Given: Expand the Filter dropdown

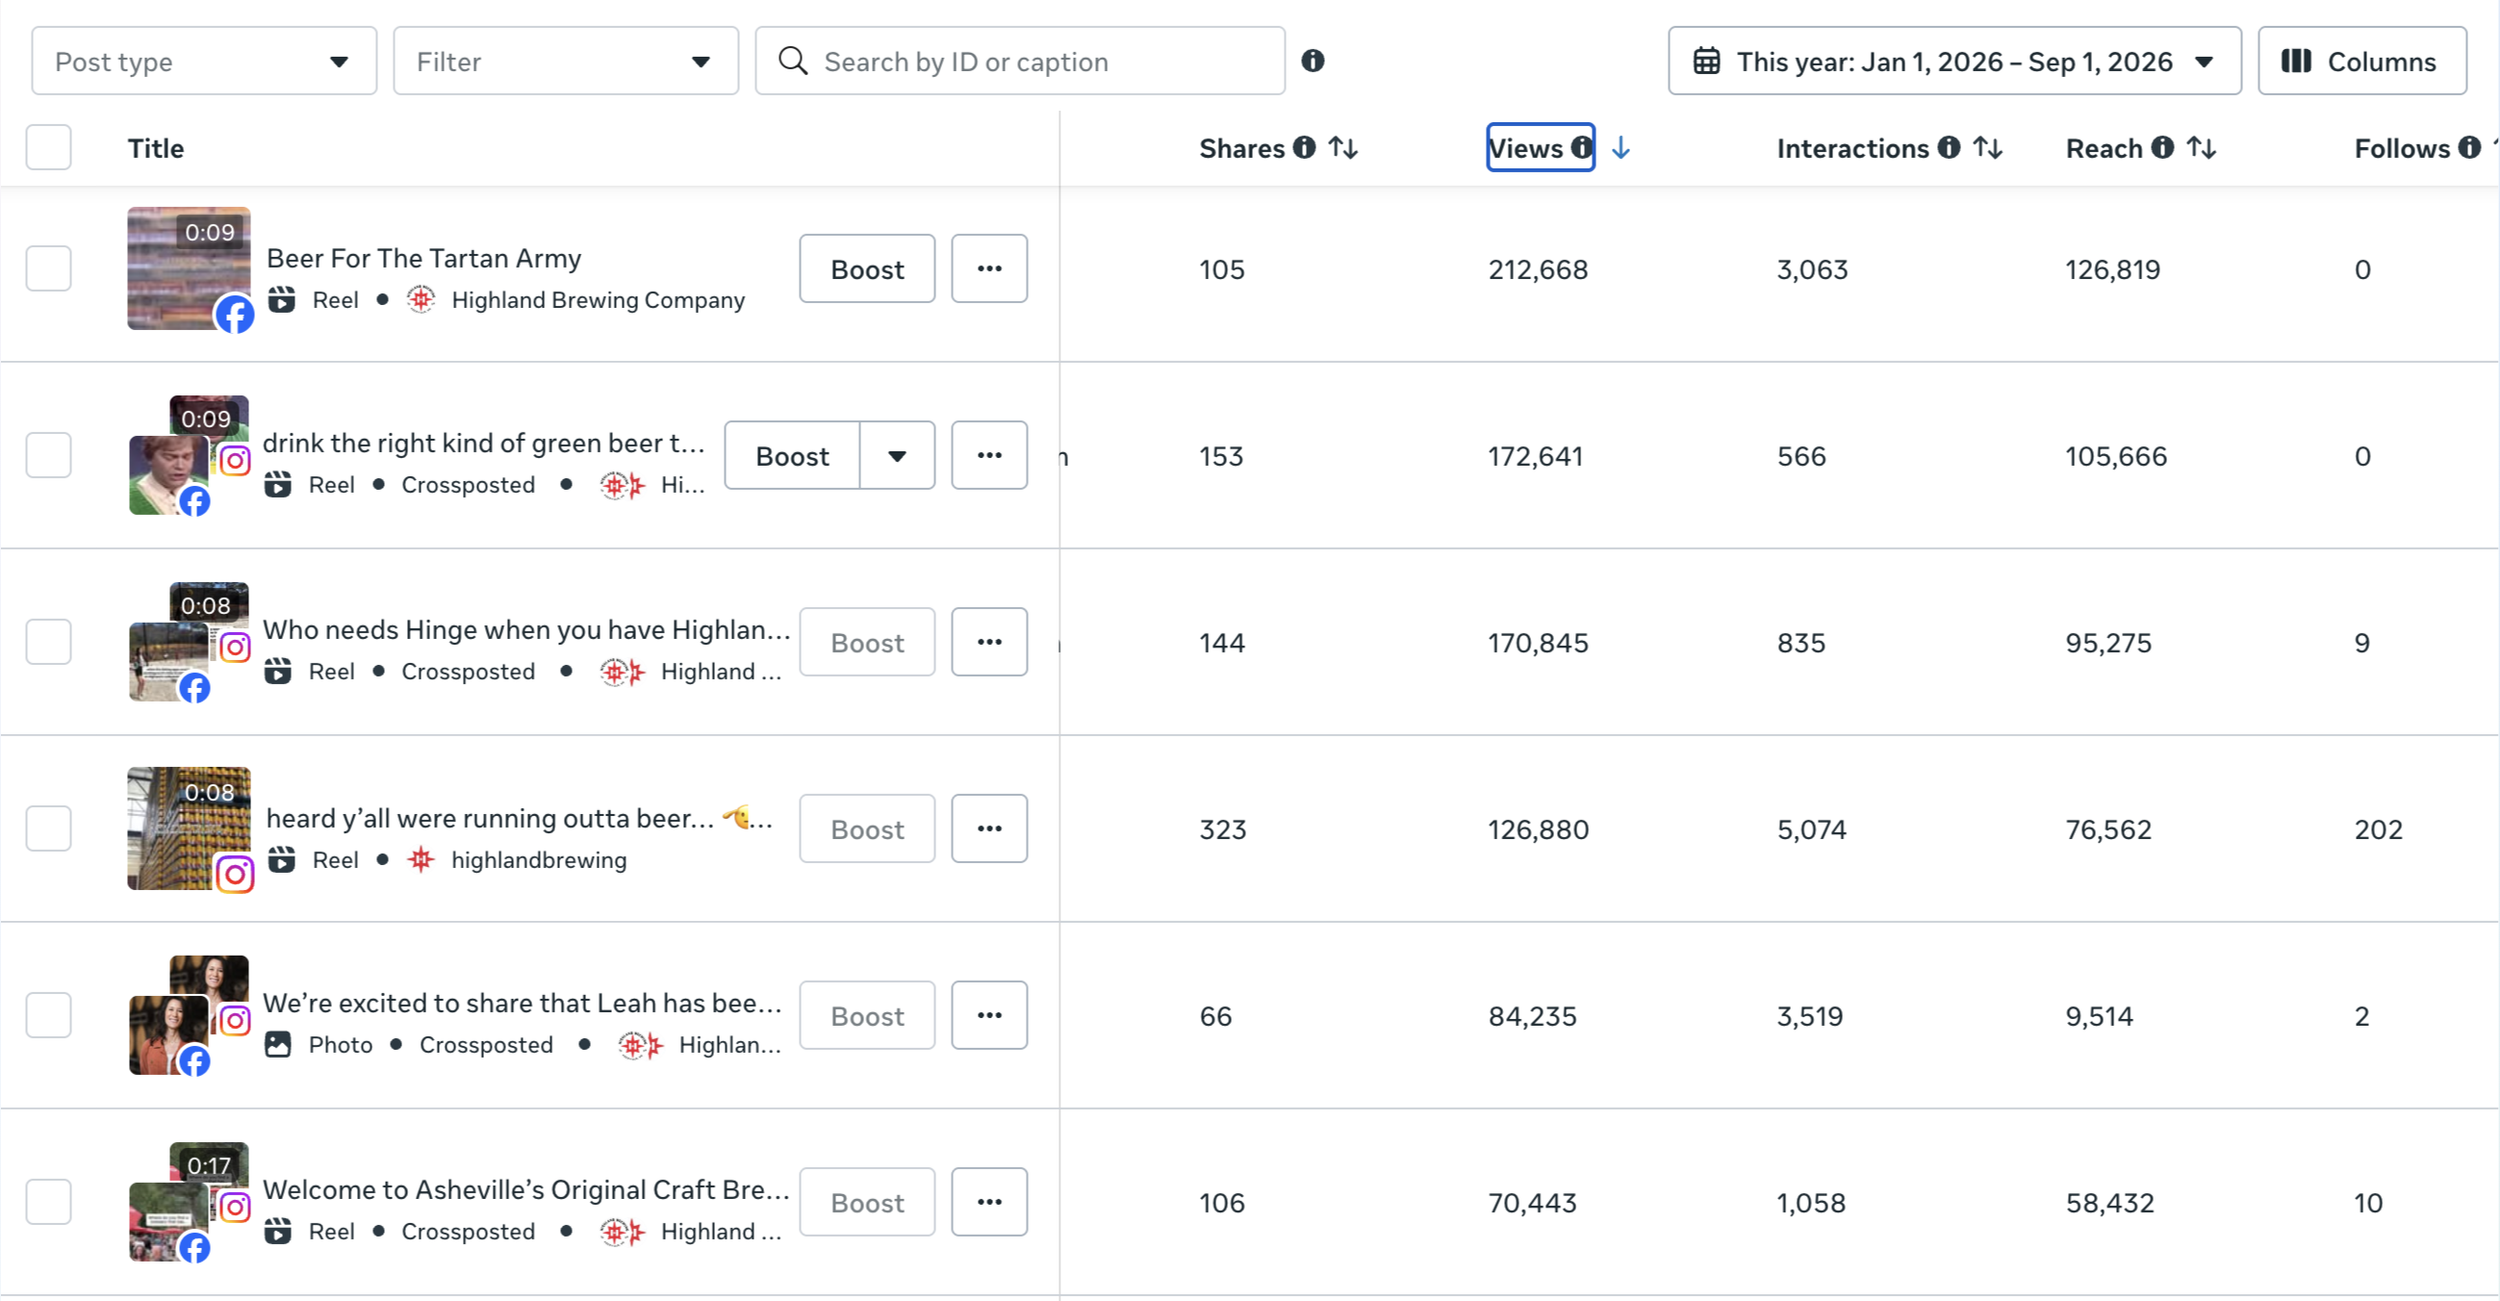Looking at the screenshot, I should (566, 61).
